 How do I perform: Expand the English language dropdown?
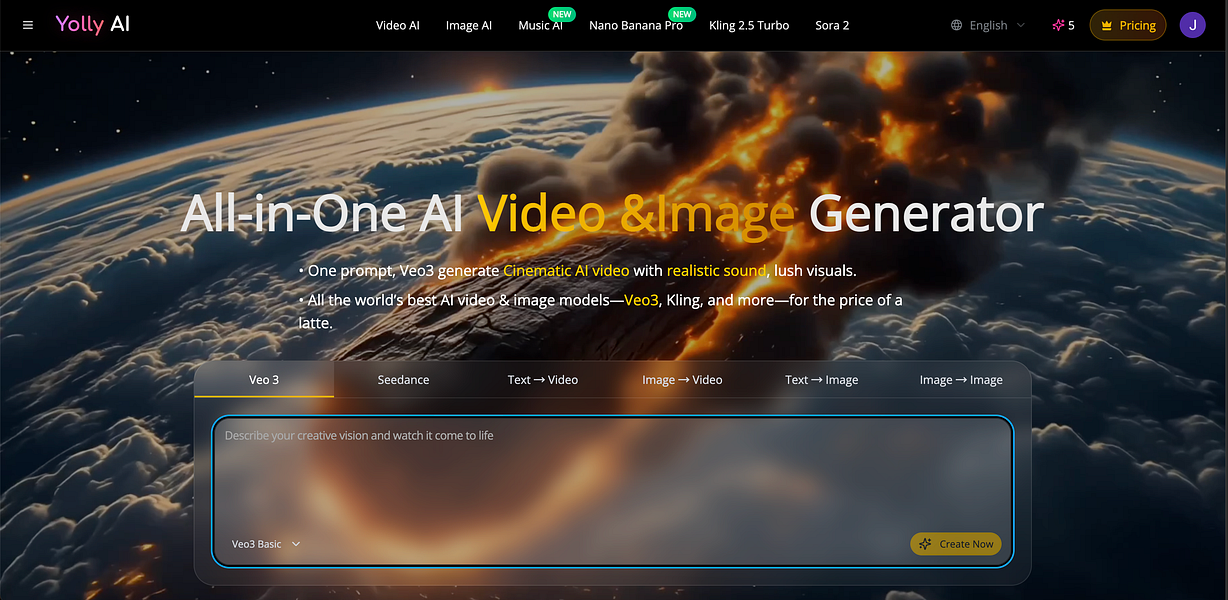[989, 25]
